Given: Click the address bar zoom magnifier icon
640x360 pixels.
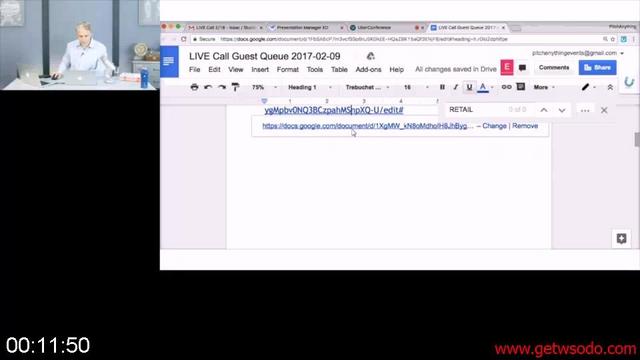Looking at the screenshot, I should (x=605, y=39).
